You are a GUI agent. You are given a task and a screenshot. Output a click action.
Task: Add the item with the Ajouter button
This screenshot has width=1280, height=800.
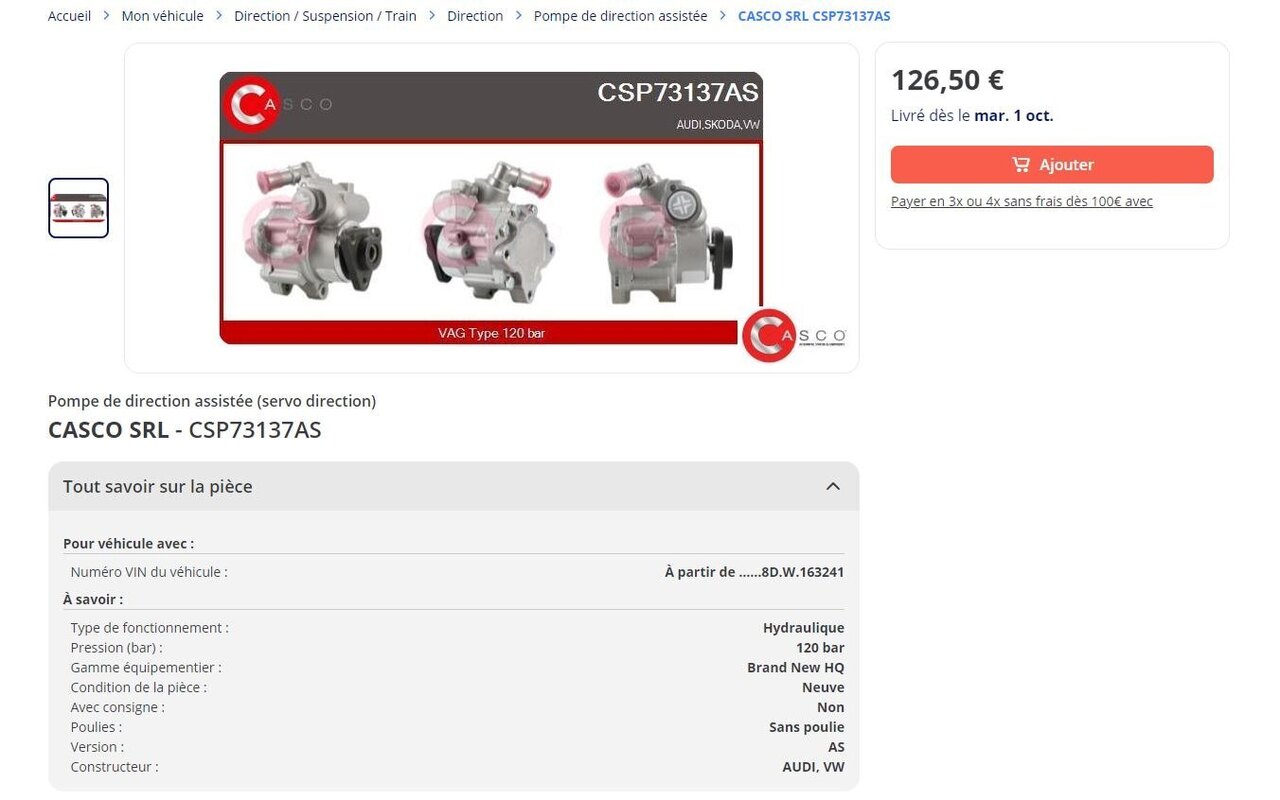point(1052,164)
